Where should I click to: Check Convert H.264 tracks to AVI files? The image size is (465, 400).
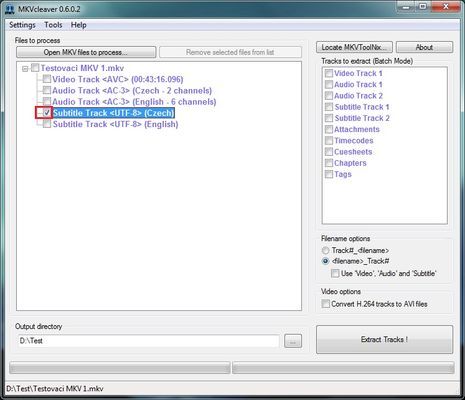pyautogui.click(x=325, y=304)
